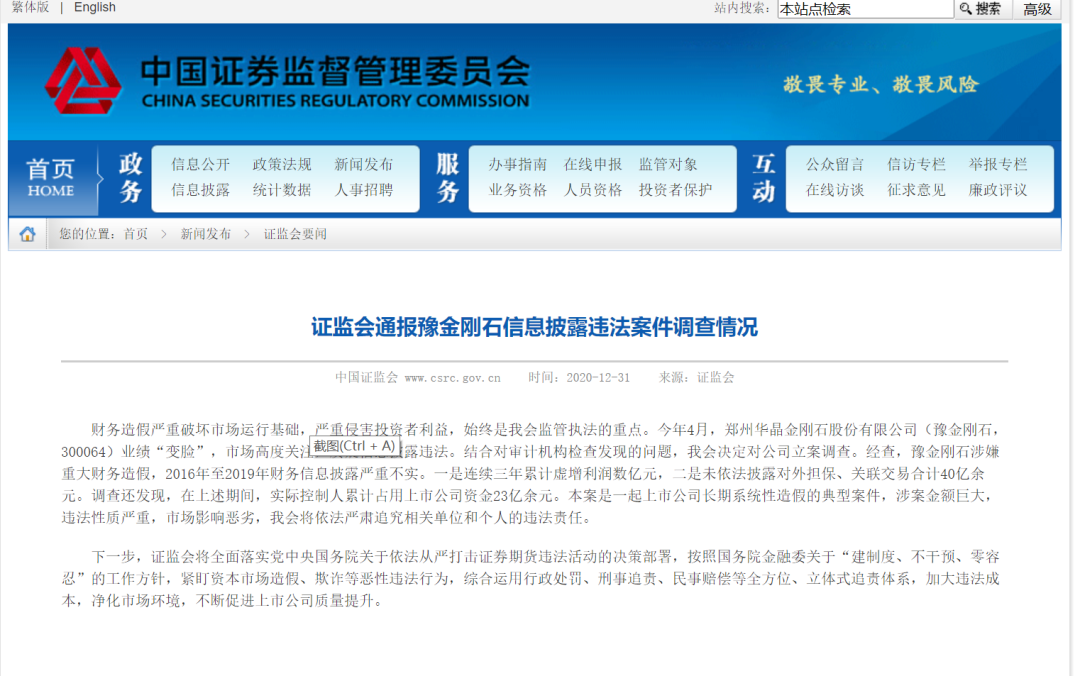Open the 信息公开 menu link
The height and width of the screenshot is (676, 1080).
(200, 165)
